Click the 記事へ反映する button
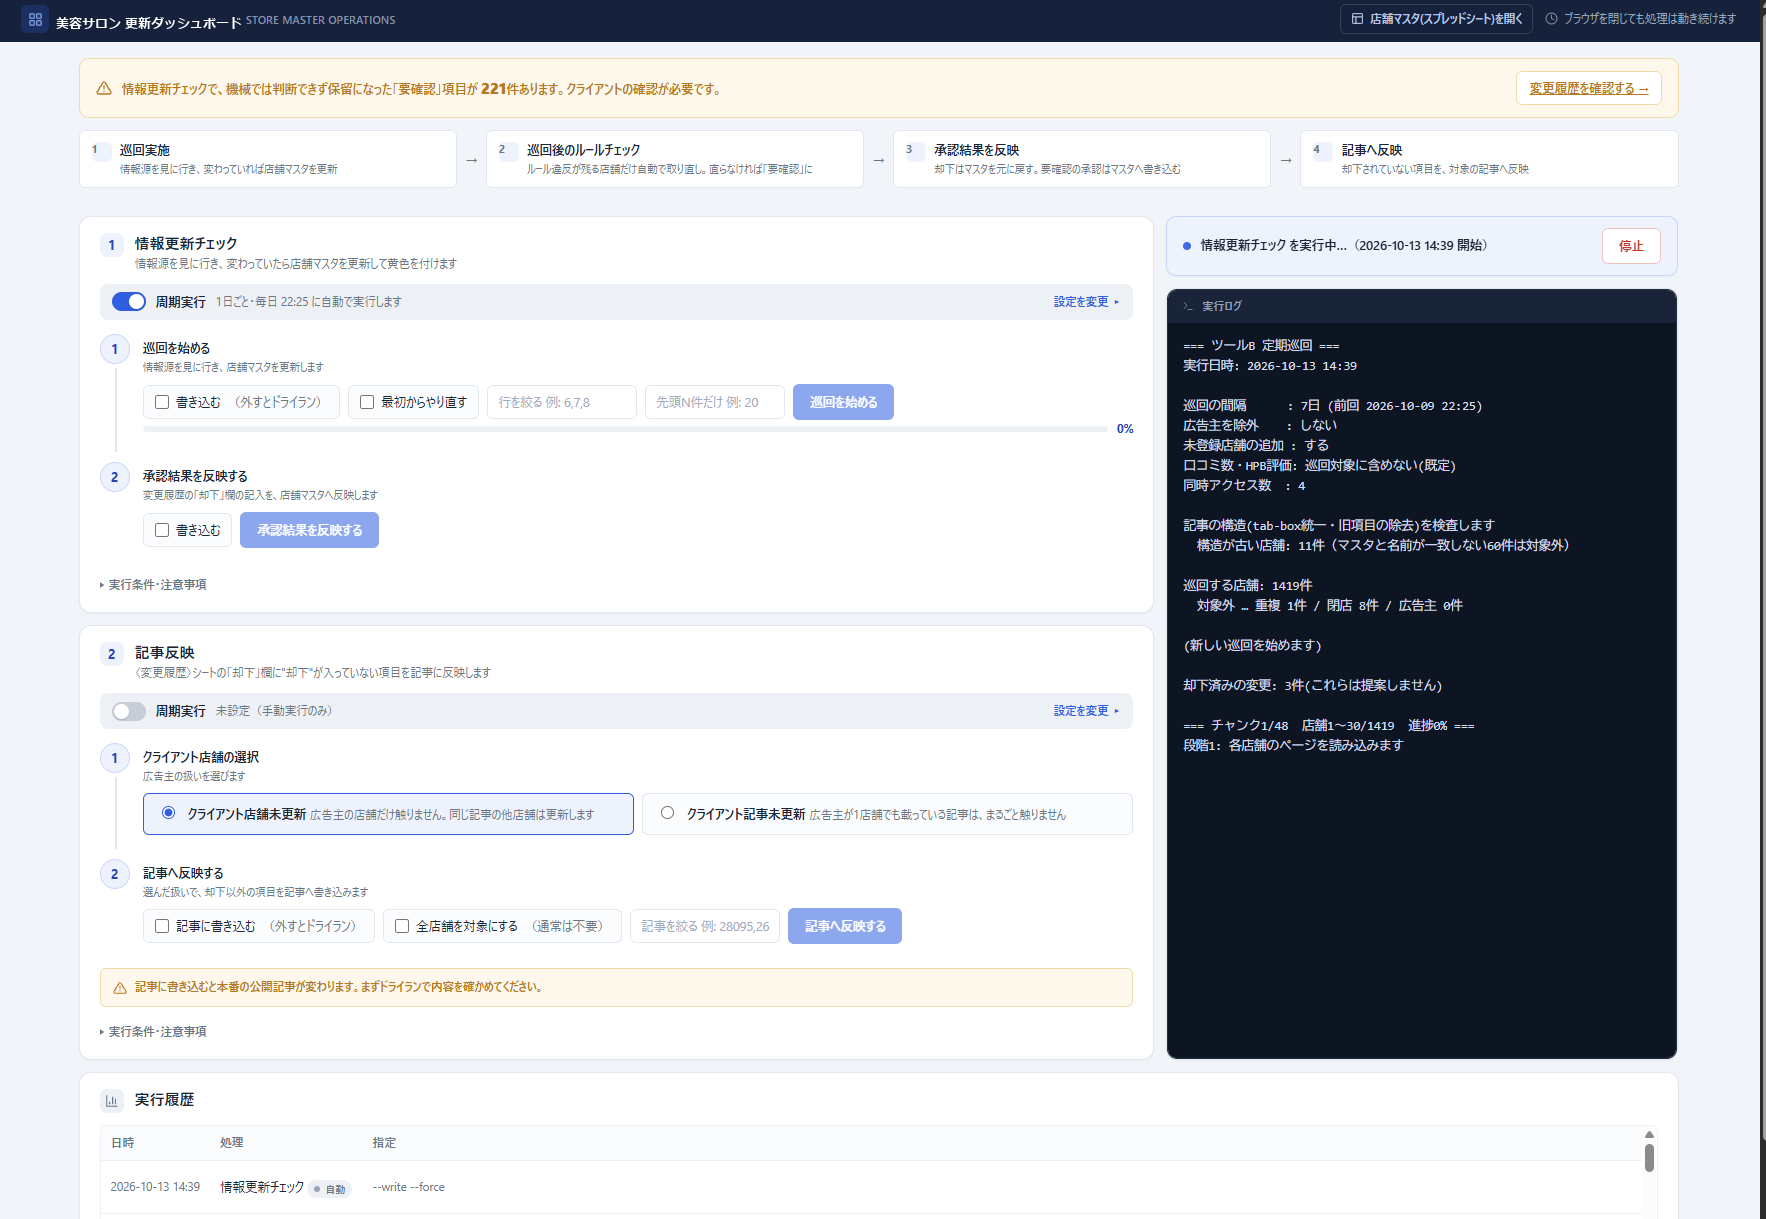1766x1219 pixels. tap(845, 926)
